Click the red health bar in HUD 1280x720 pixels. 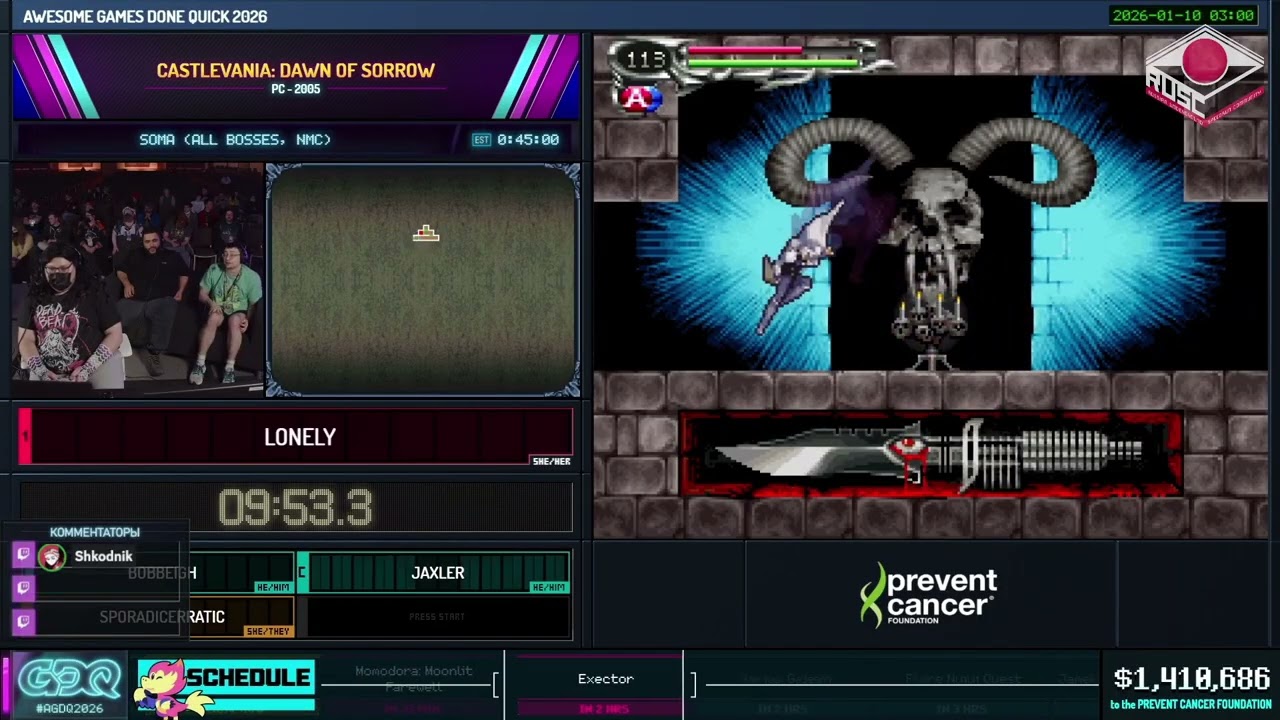(745, 48)
